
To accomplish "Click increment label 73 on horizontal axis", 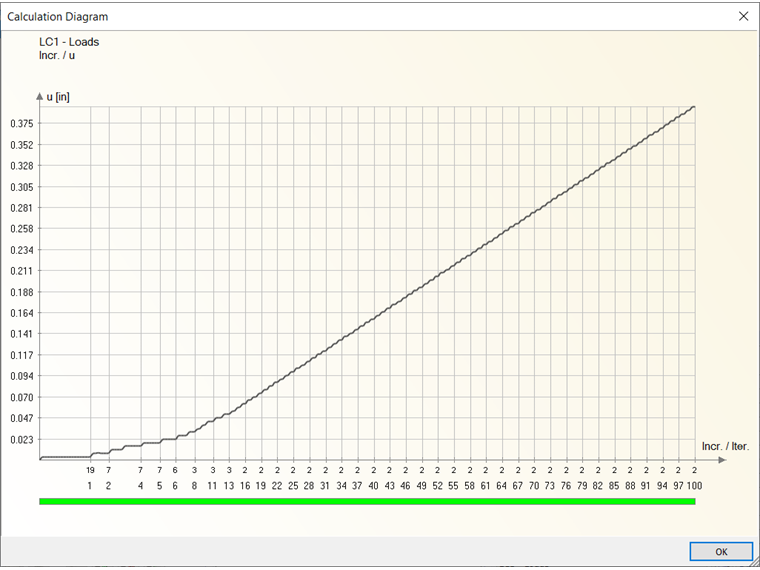I will (550, 486).
